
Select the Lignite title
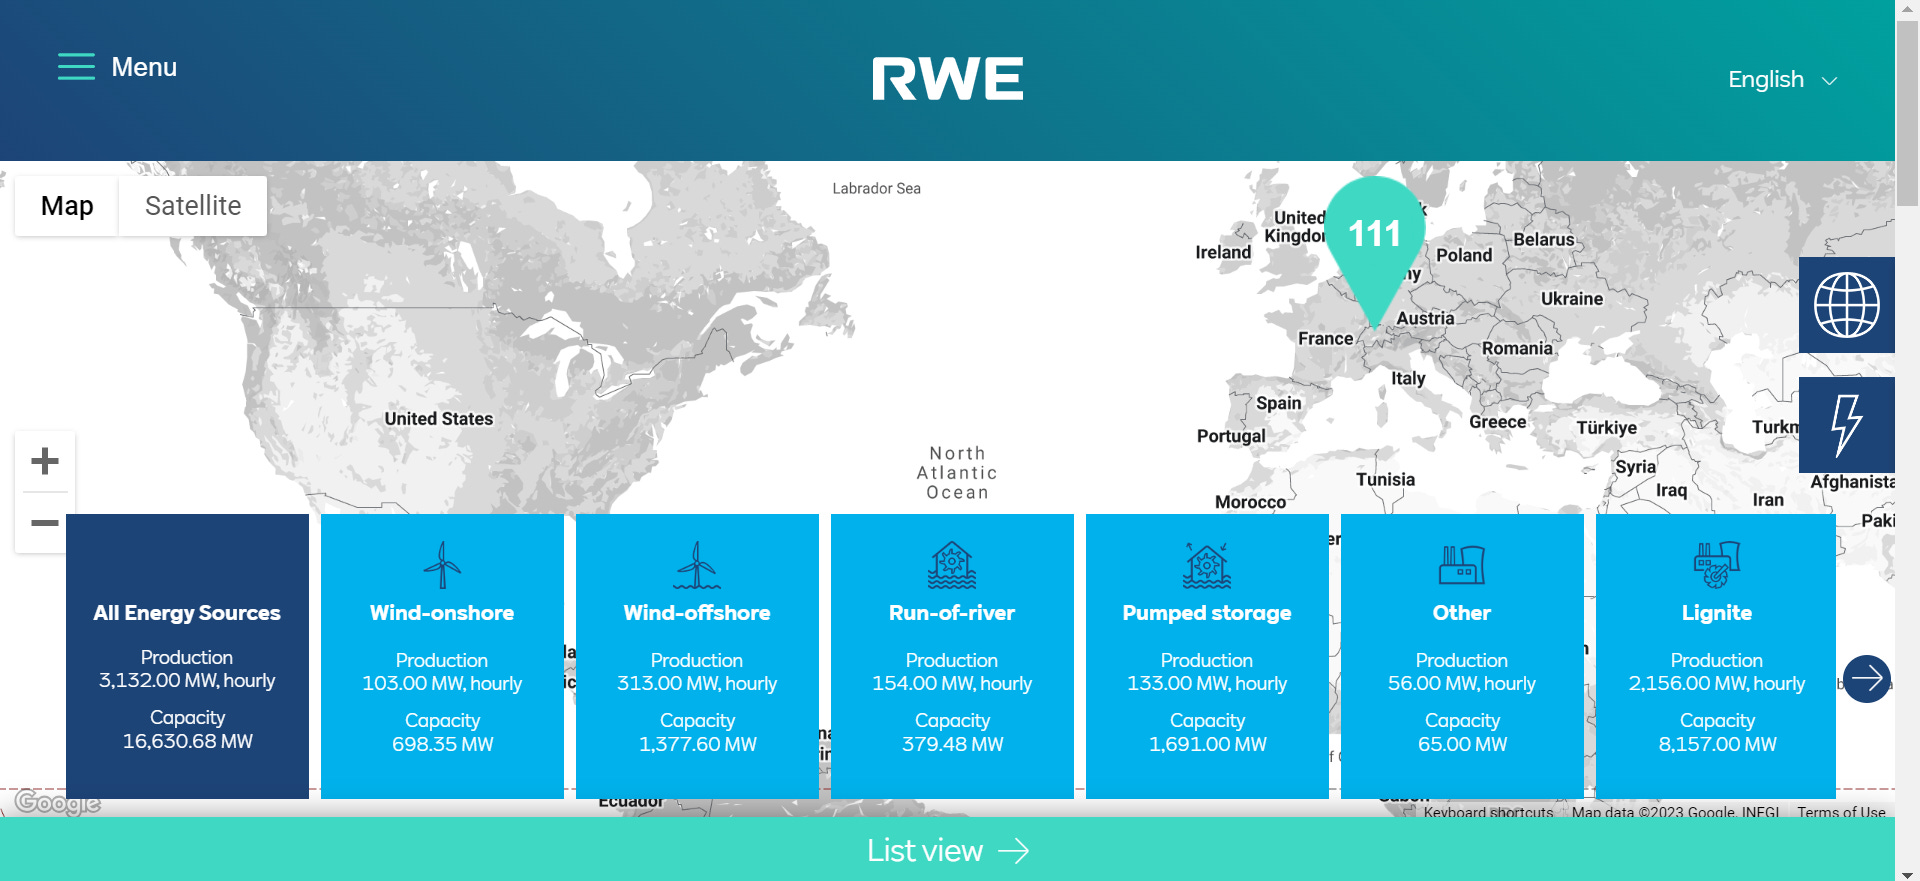[1717, 613]
